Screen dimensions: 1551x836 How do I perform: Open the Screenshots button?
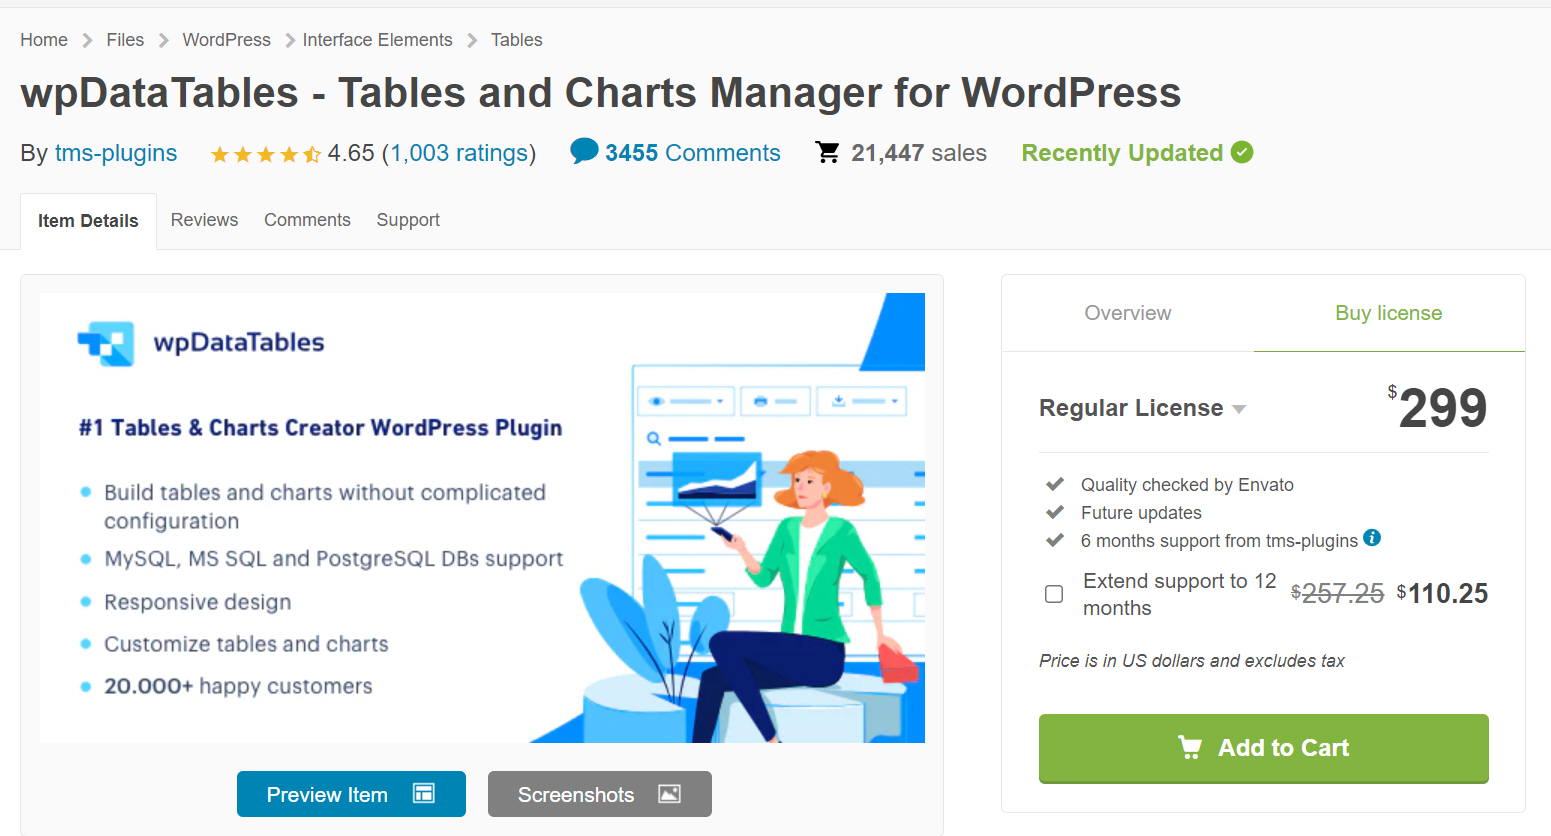600,794
